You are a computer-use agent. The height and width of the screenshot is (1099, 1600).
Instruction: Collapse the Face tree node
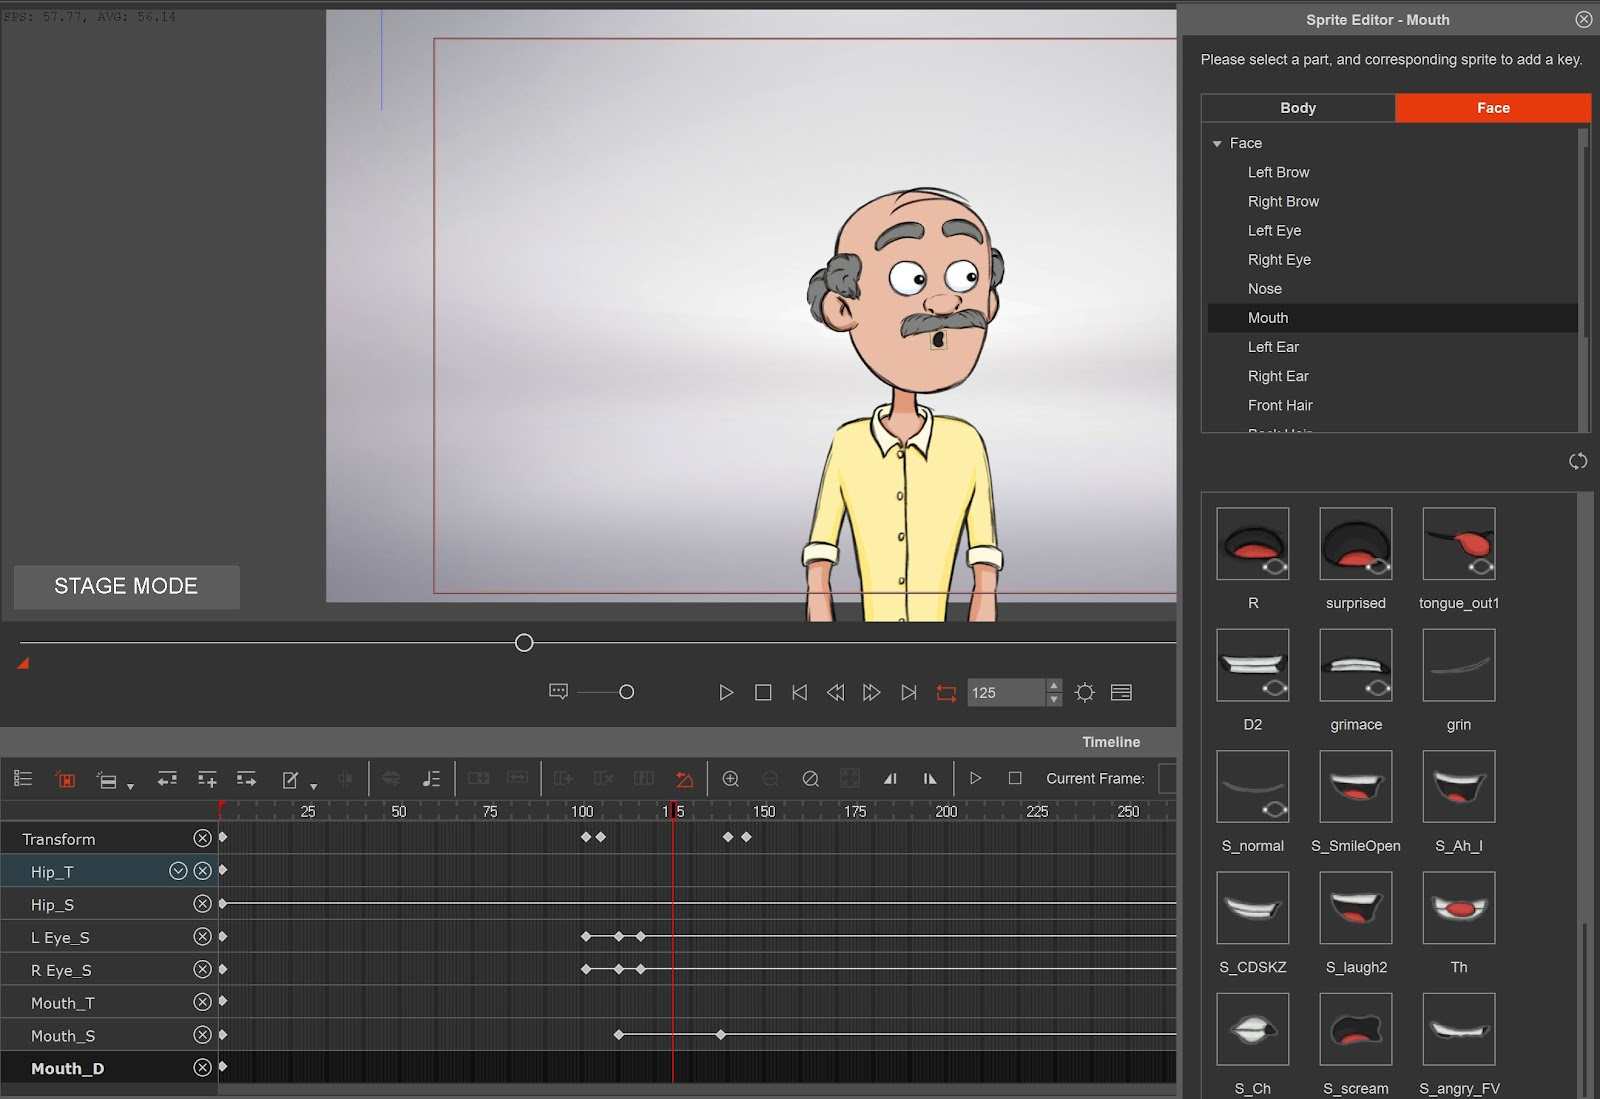coord(1217,144)
